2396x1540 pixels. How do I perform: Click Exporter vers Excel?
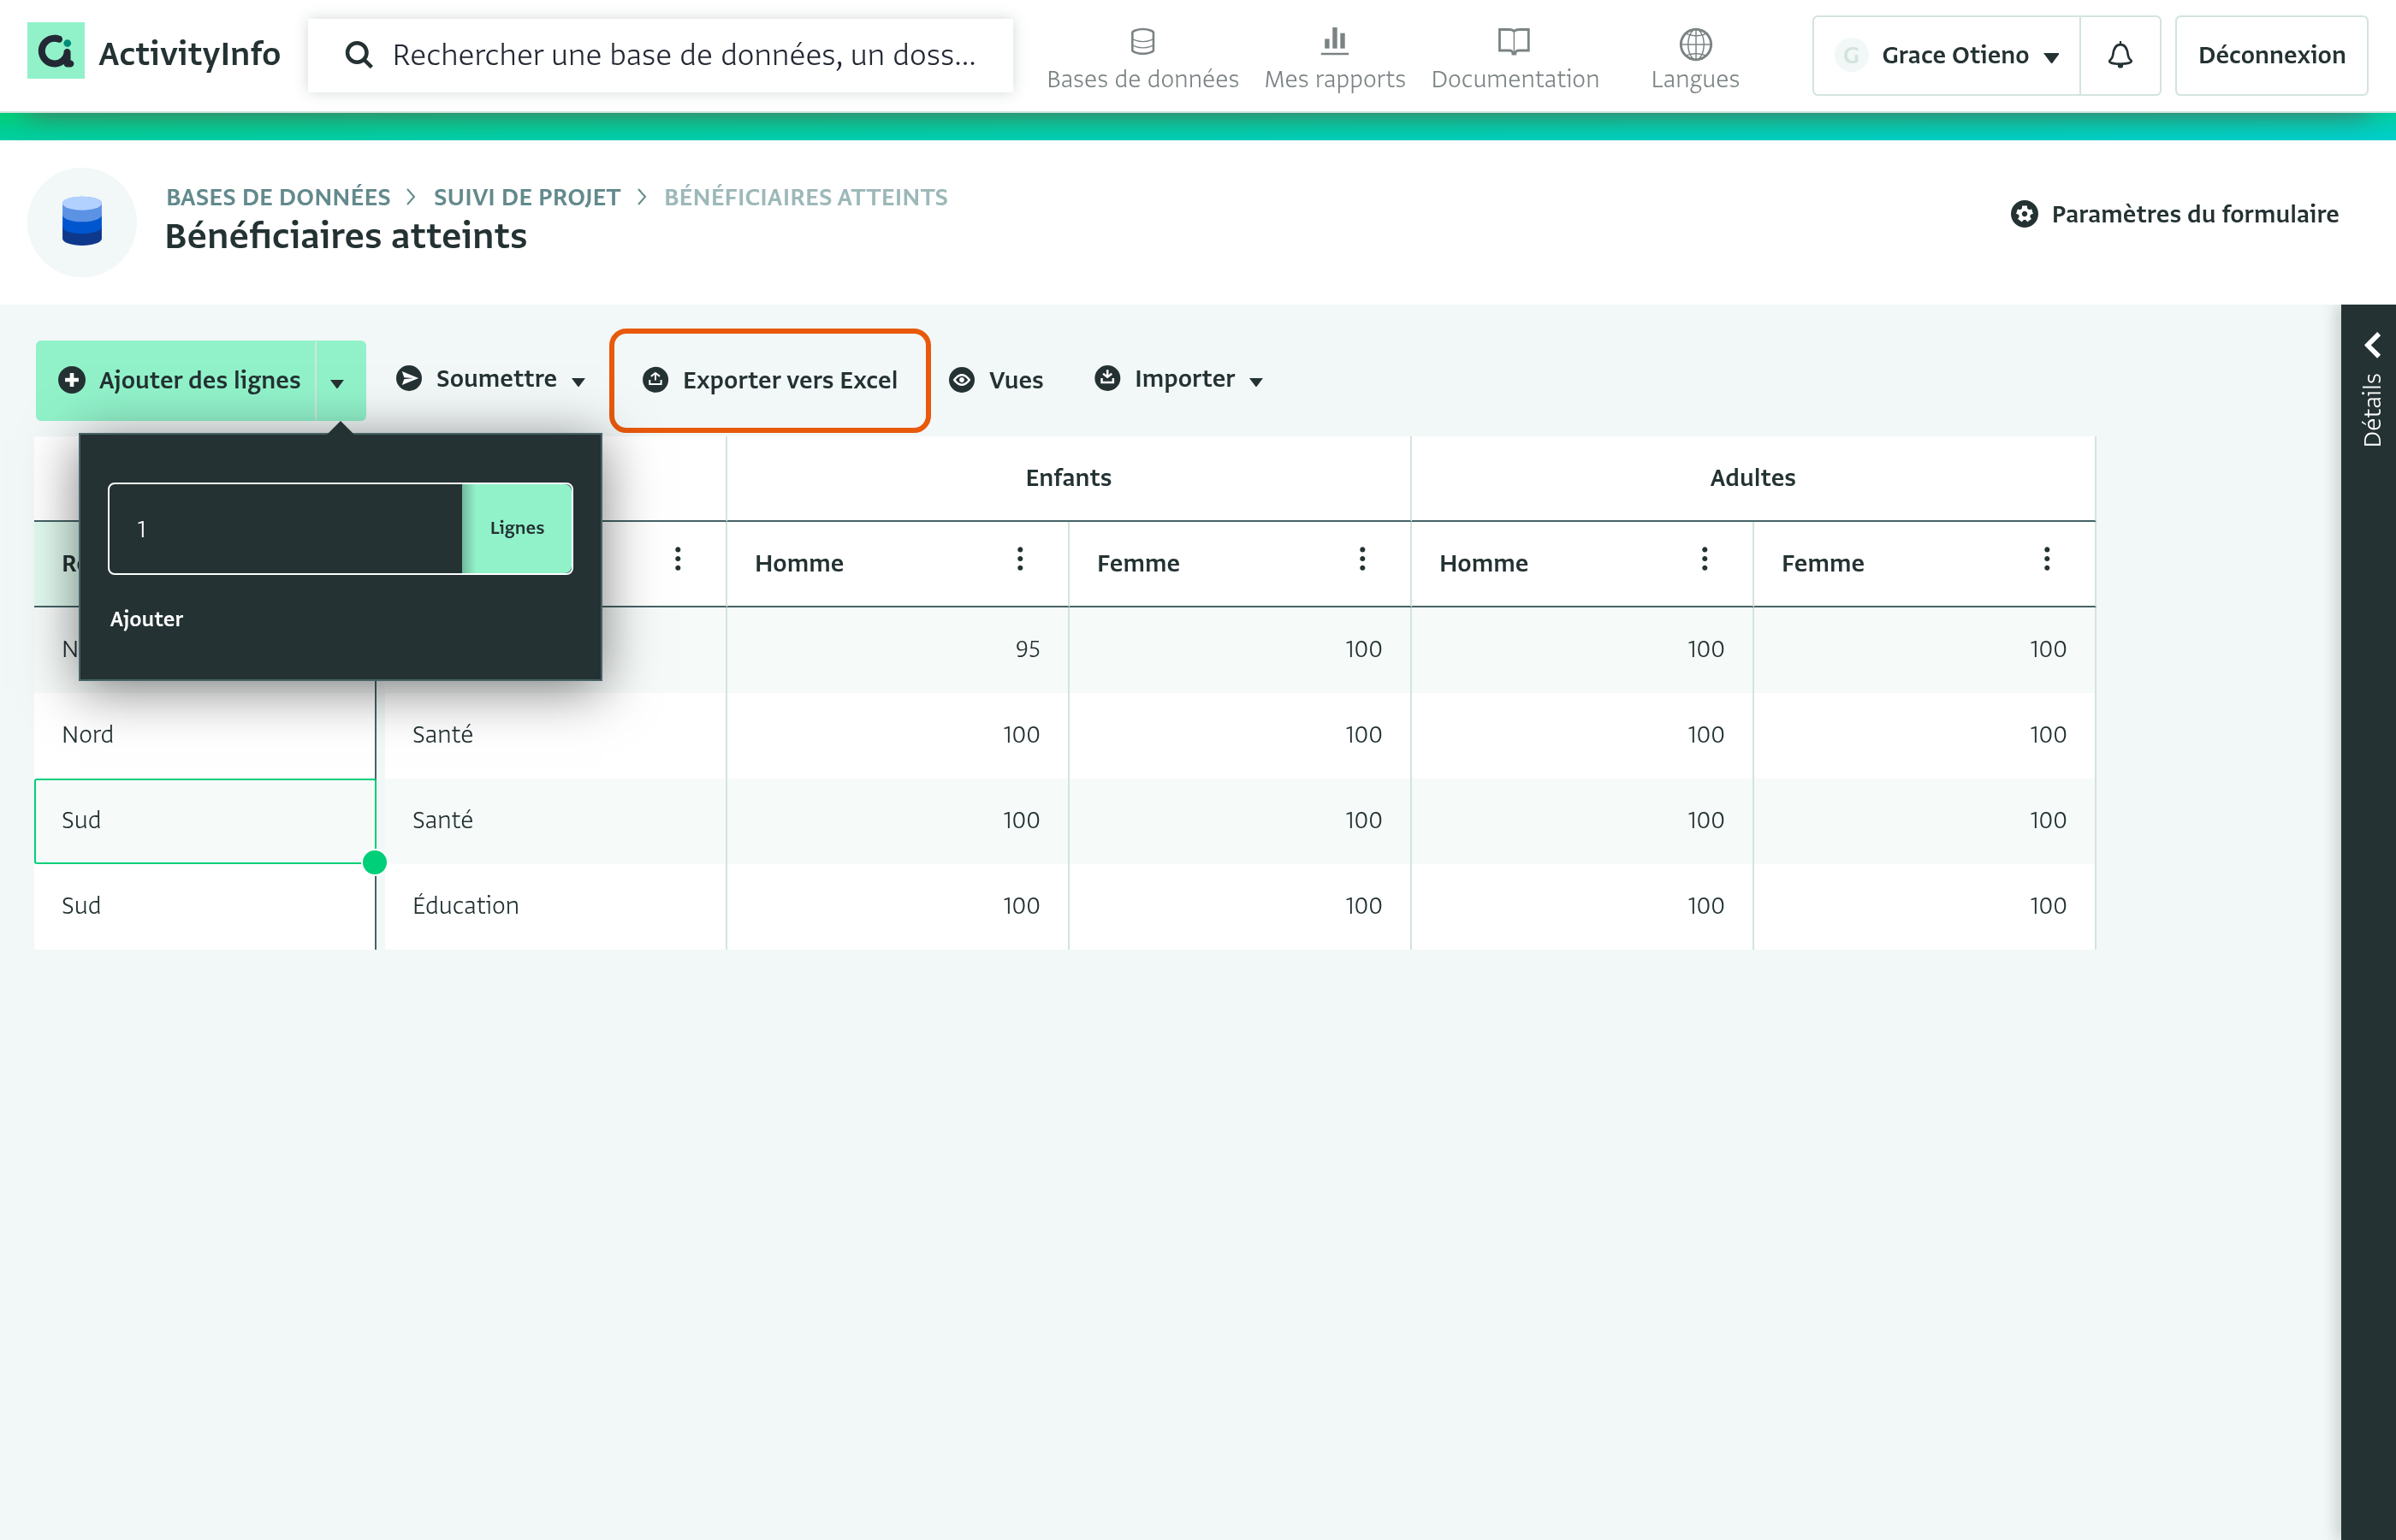[770, 380]
